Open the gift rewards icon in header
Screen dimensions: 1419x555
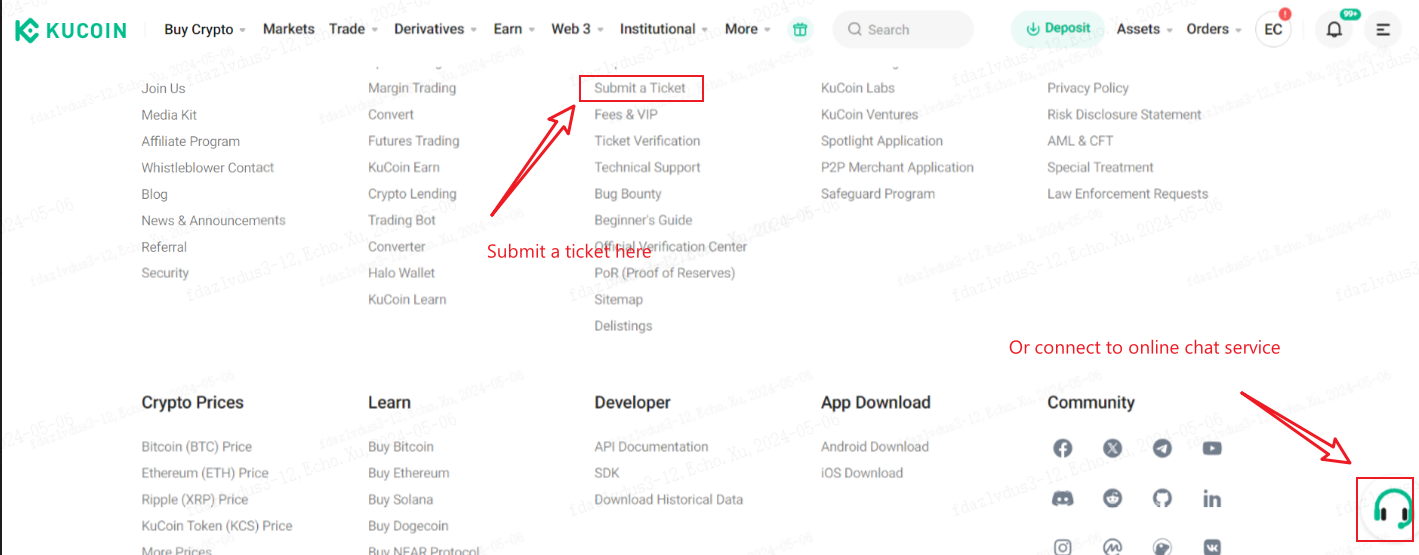pyautogui.click(x=799, y=29)
